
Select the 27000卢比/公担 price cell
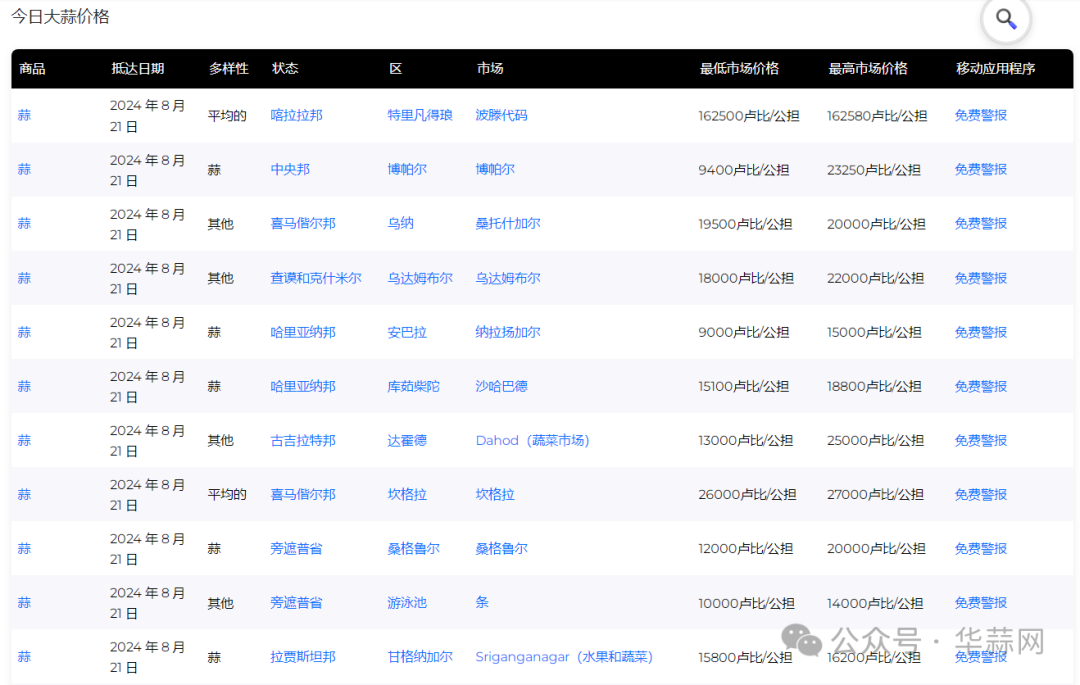(875, 494)
